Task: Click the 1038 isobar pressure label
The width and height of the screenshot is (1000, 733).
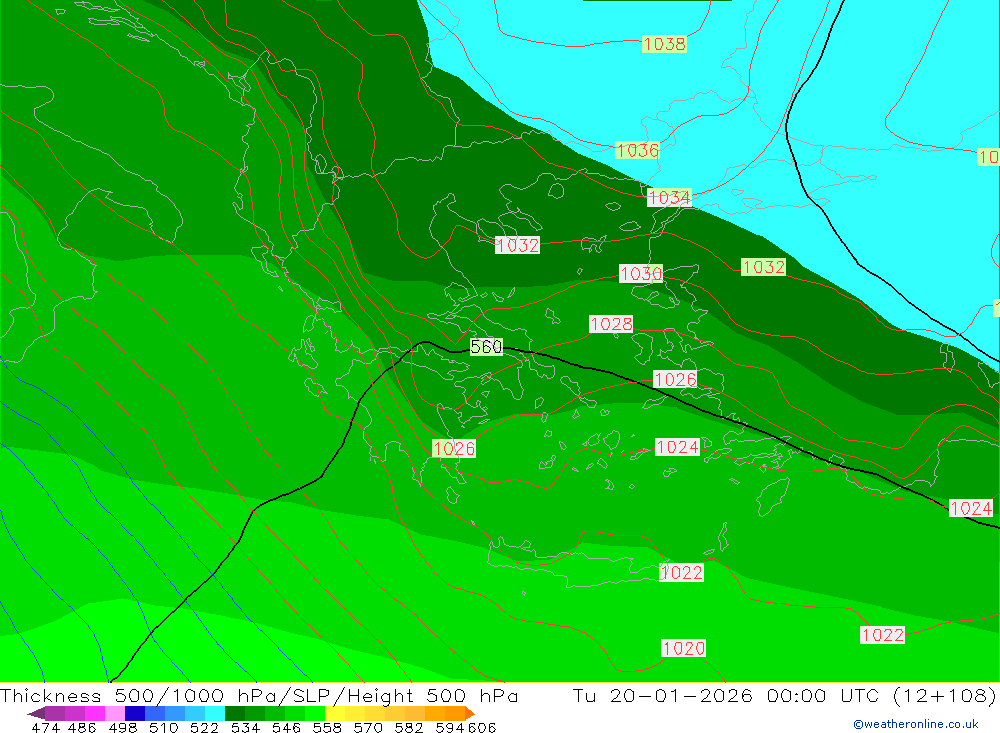Action: [x=664, y=44]
